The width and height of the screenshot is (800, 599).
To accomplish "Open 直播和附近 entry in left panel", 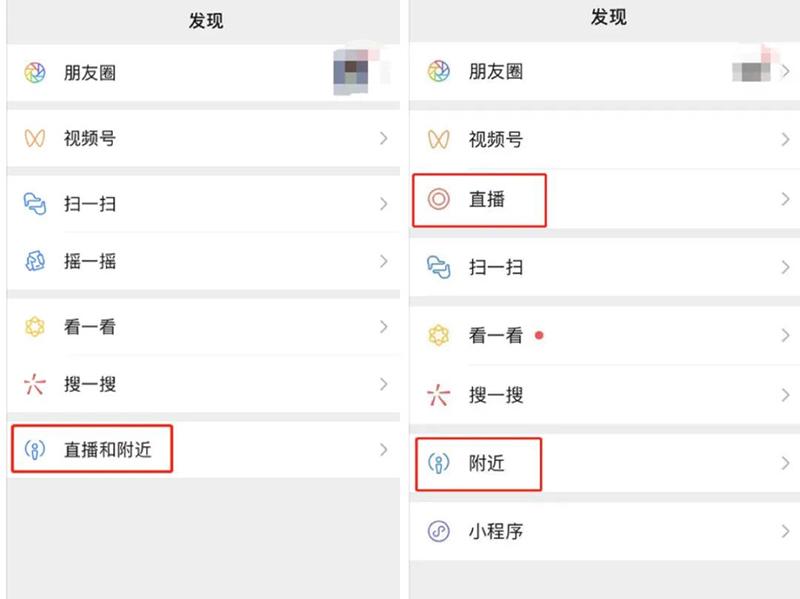I will (108, 450).
